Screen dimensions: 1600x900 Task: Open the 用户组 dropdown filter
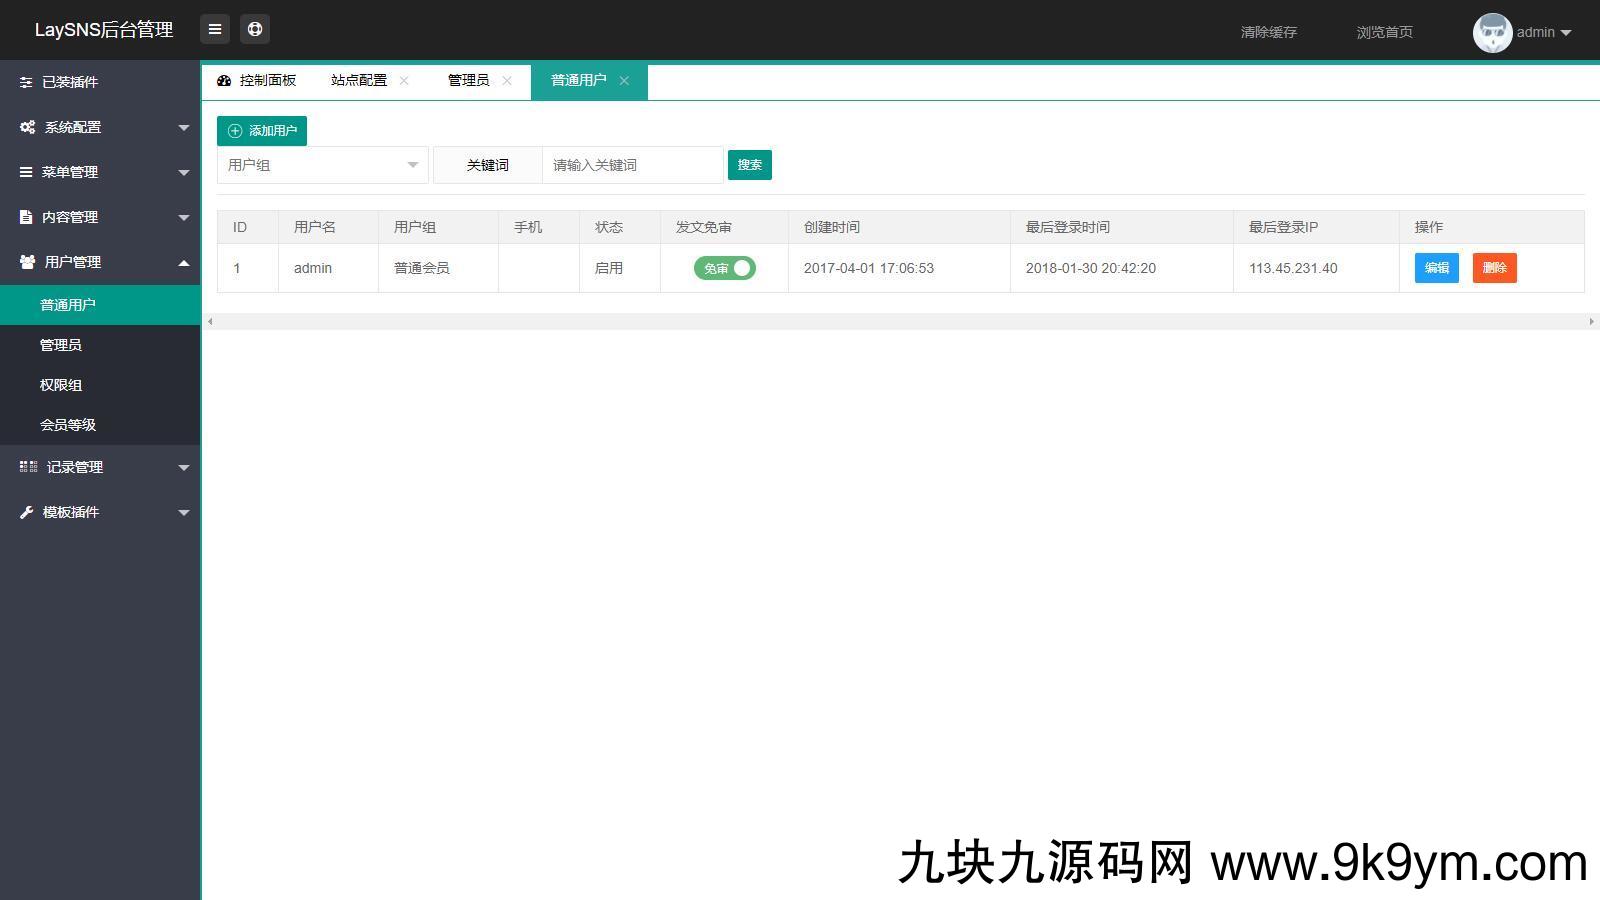[322, 165]
